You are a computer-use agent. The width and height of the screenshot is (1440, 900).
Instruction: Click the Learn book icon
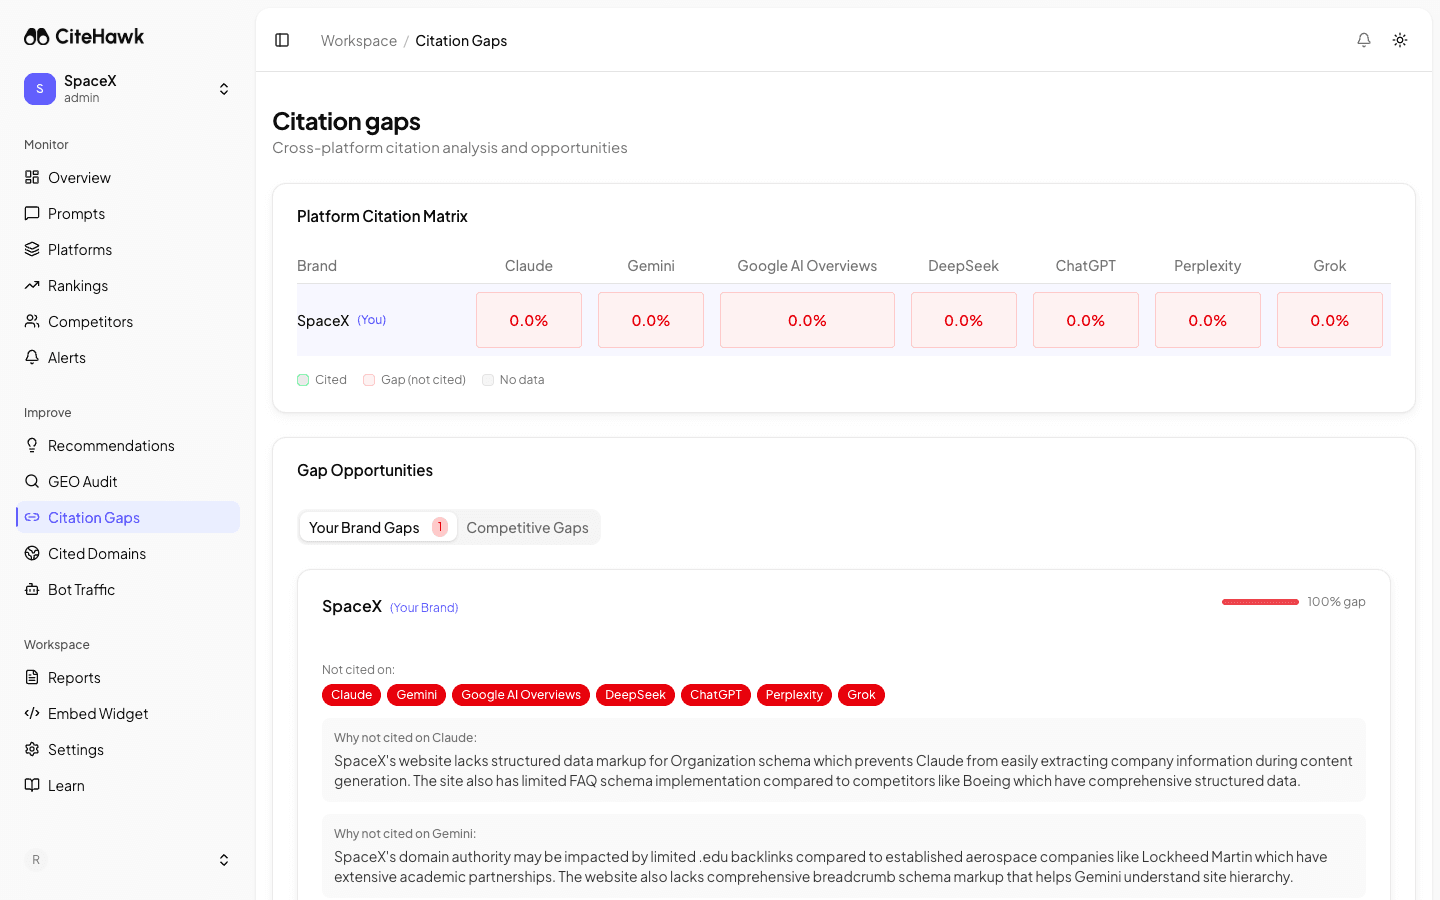(x=32, y=785)
